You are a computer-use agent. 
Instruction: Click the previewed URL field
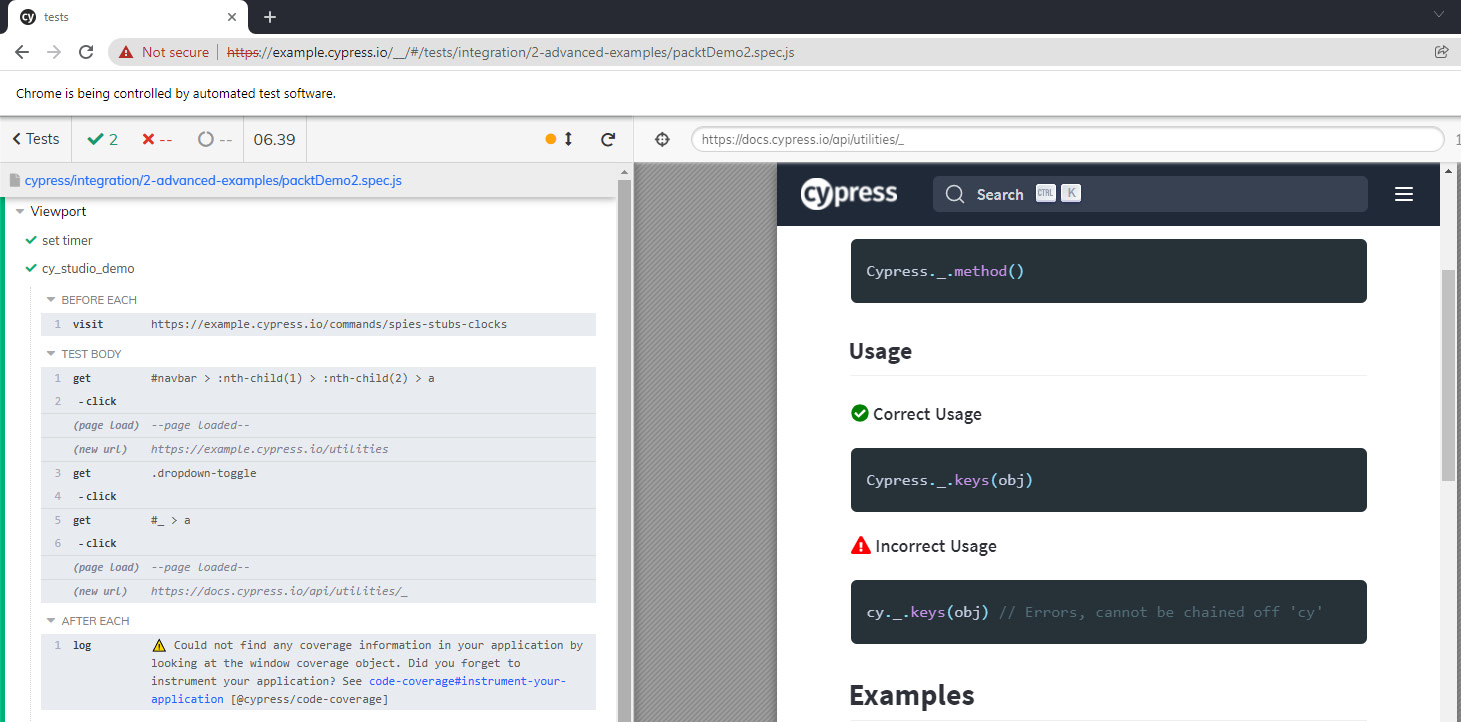coord(1067,140)
